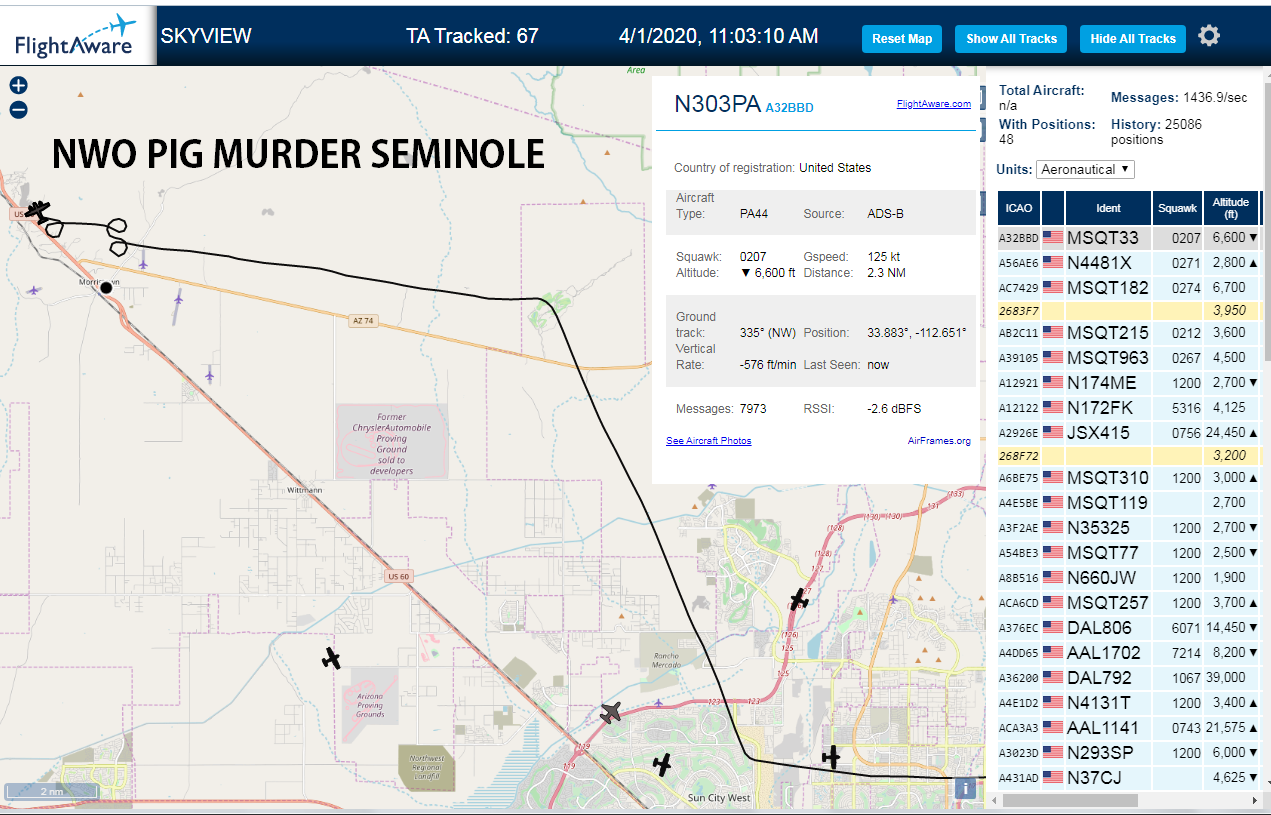Sort table by Ident column header
The height and width of the screenshot is (815, 1271).
pos(1108,208)
